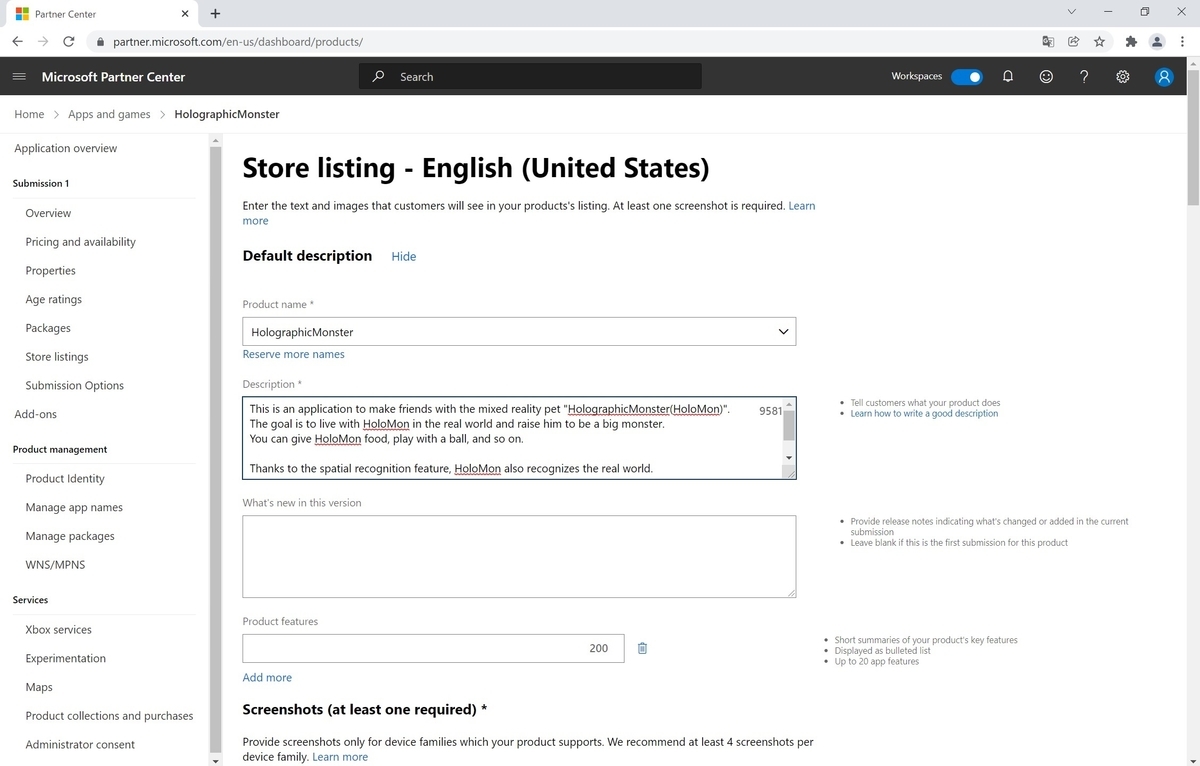This screenshot has width=1200, height=766.
Task: Open Packages page
Action: pyautogui.click(x=48, y=328)
